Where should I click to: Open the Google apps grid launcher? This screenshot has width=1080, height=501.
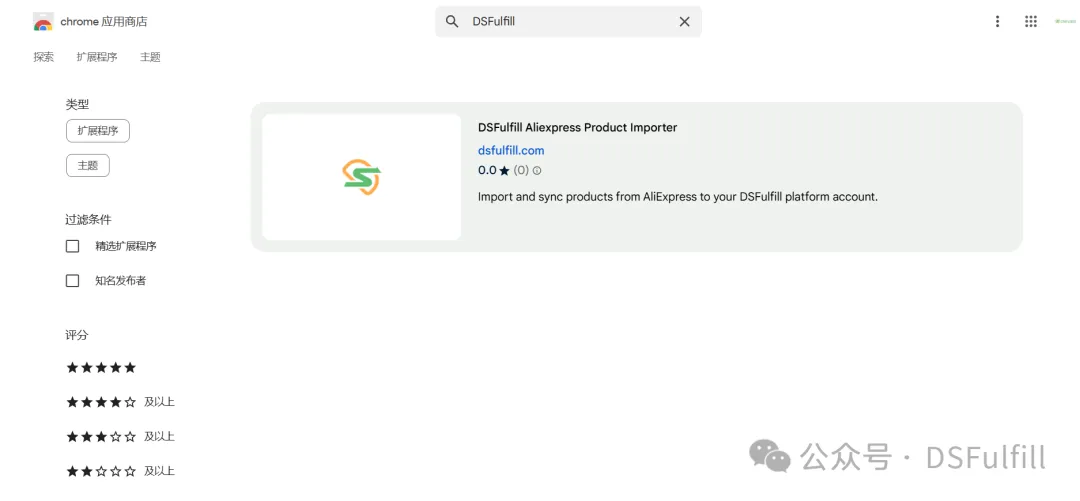1031,22
